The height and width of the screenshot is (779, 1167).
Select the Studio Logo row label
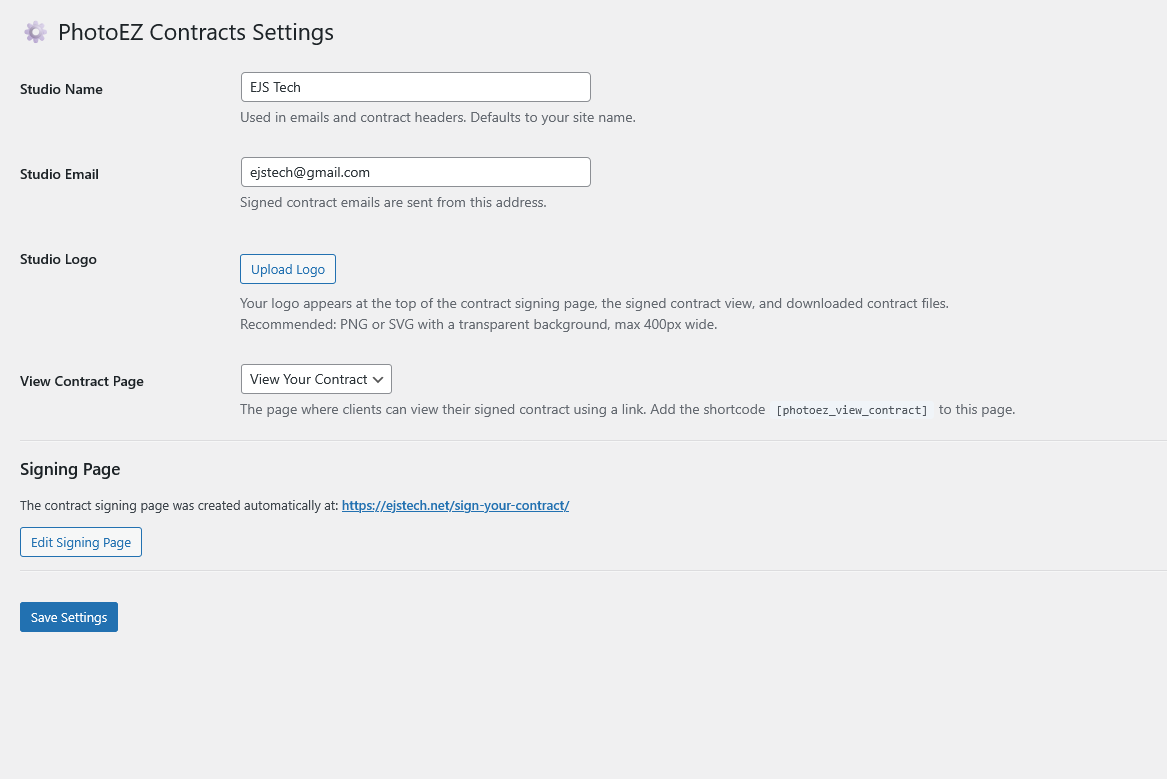click(x=58, y=259)
